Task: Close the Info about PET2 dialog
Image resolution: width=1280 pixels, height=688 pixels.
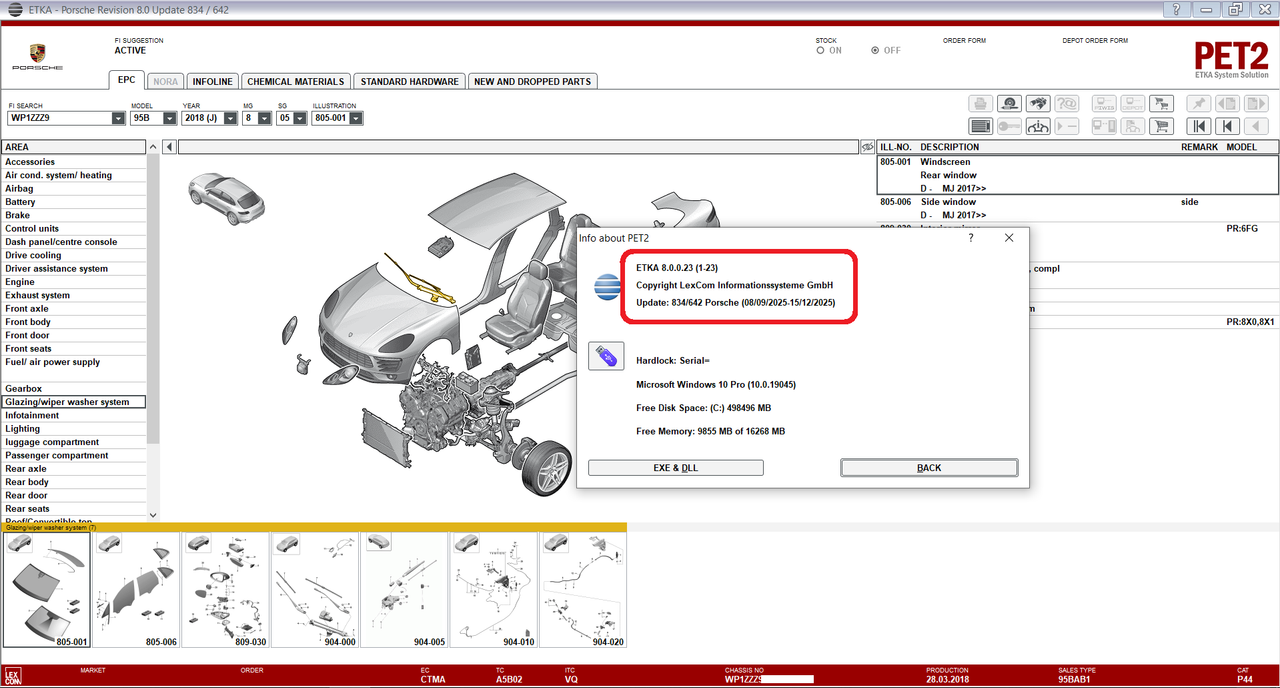Action: (x=1009, y=238)
